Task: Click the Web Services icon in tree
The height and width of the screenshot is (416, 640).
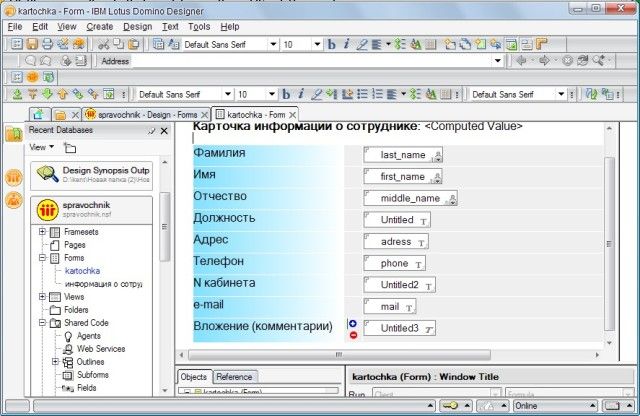Action: 68,349
